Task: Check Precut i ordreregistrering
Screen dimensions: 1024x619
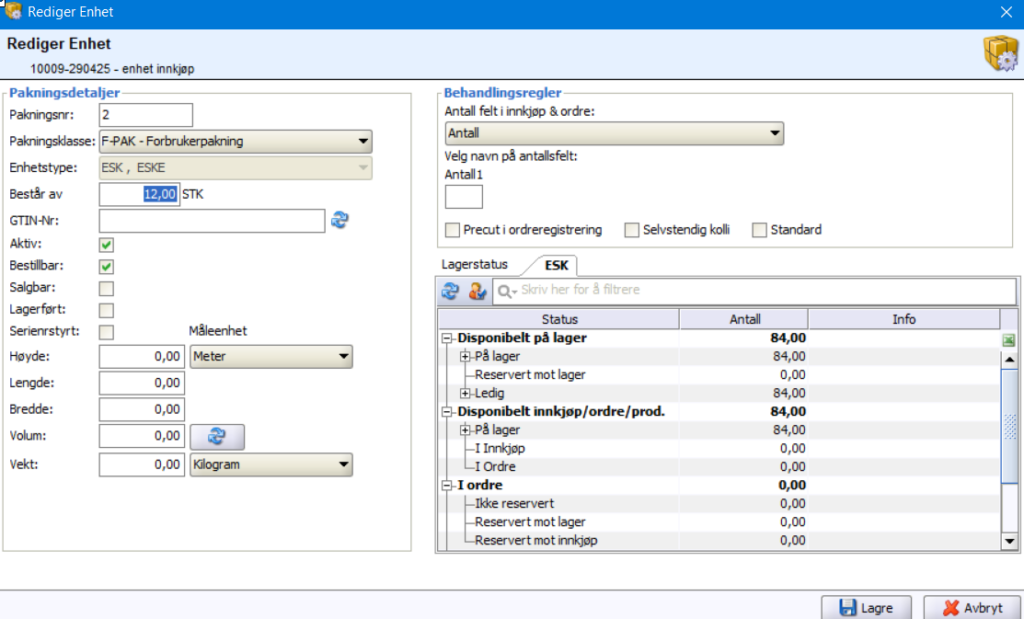Action: 453,230
